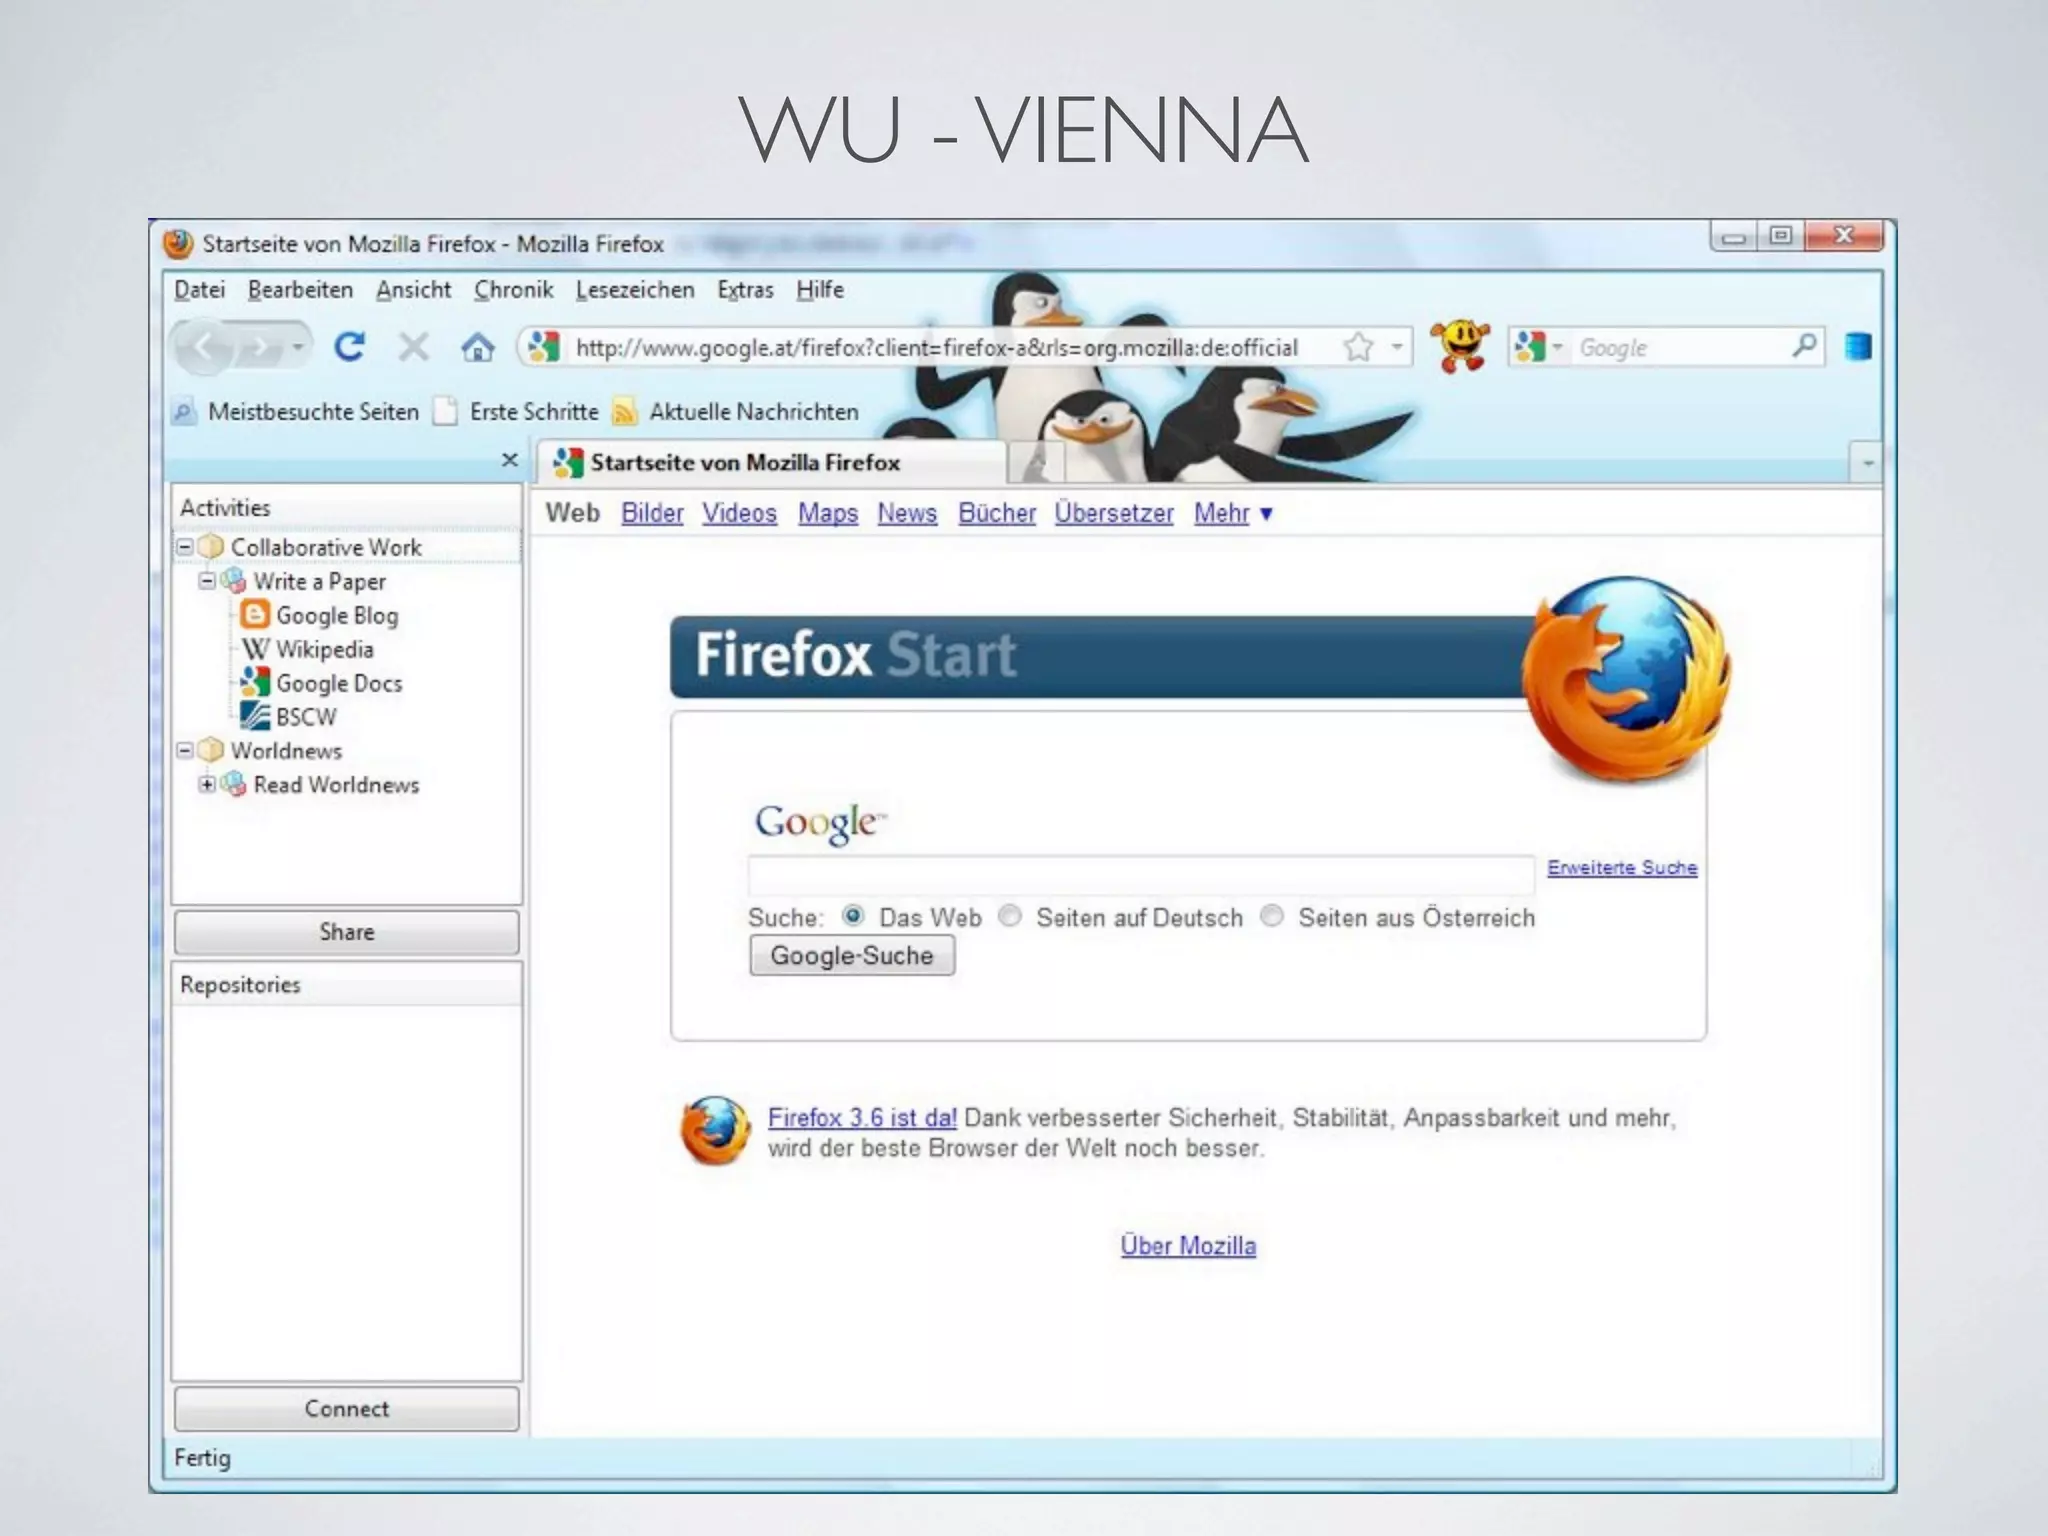Click the Wikipedia W icon
Image resolution: width=2048 pixels, height=1536 pixels.
pos(255,649)
